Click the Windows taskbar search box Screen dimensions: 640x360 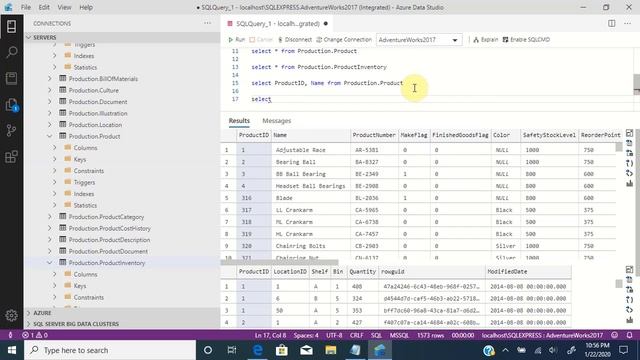point(110,350)
